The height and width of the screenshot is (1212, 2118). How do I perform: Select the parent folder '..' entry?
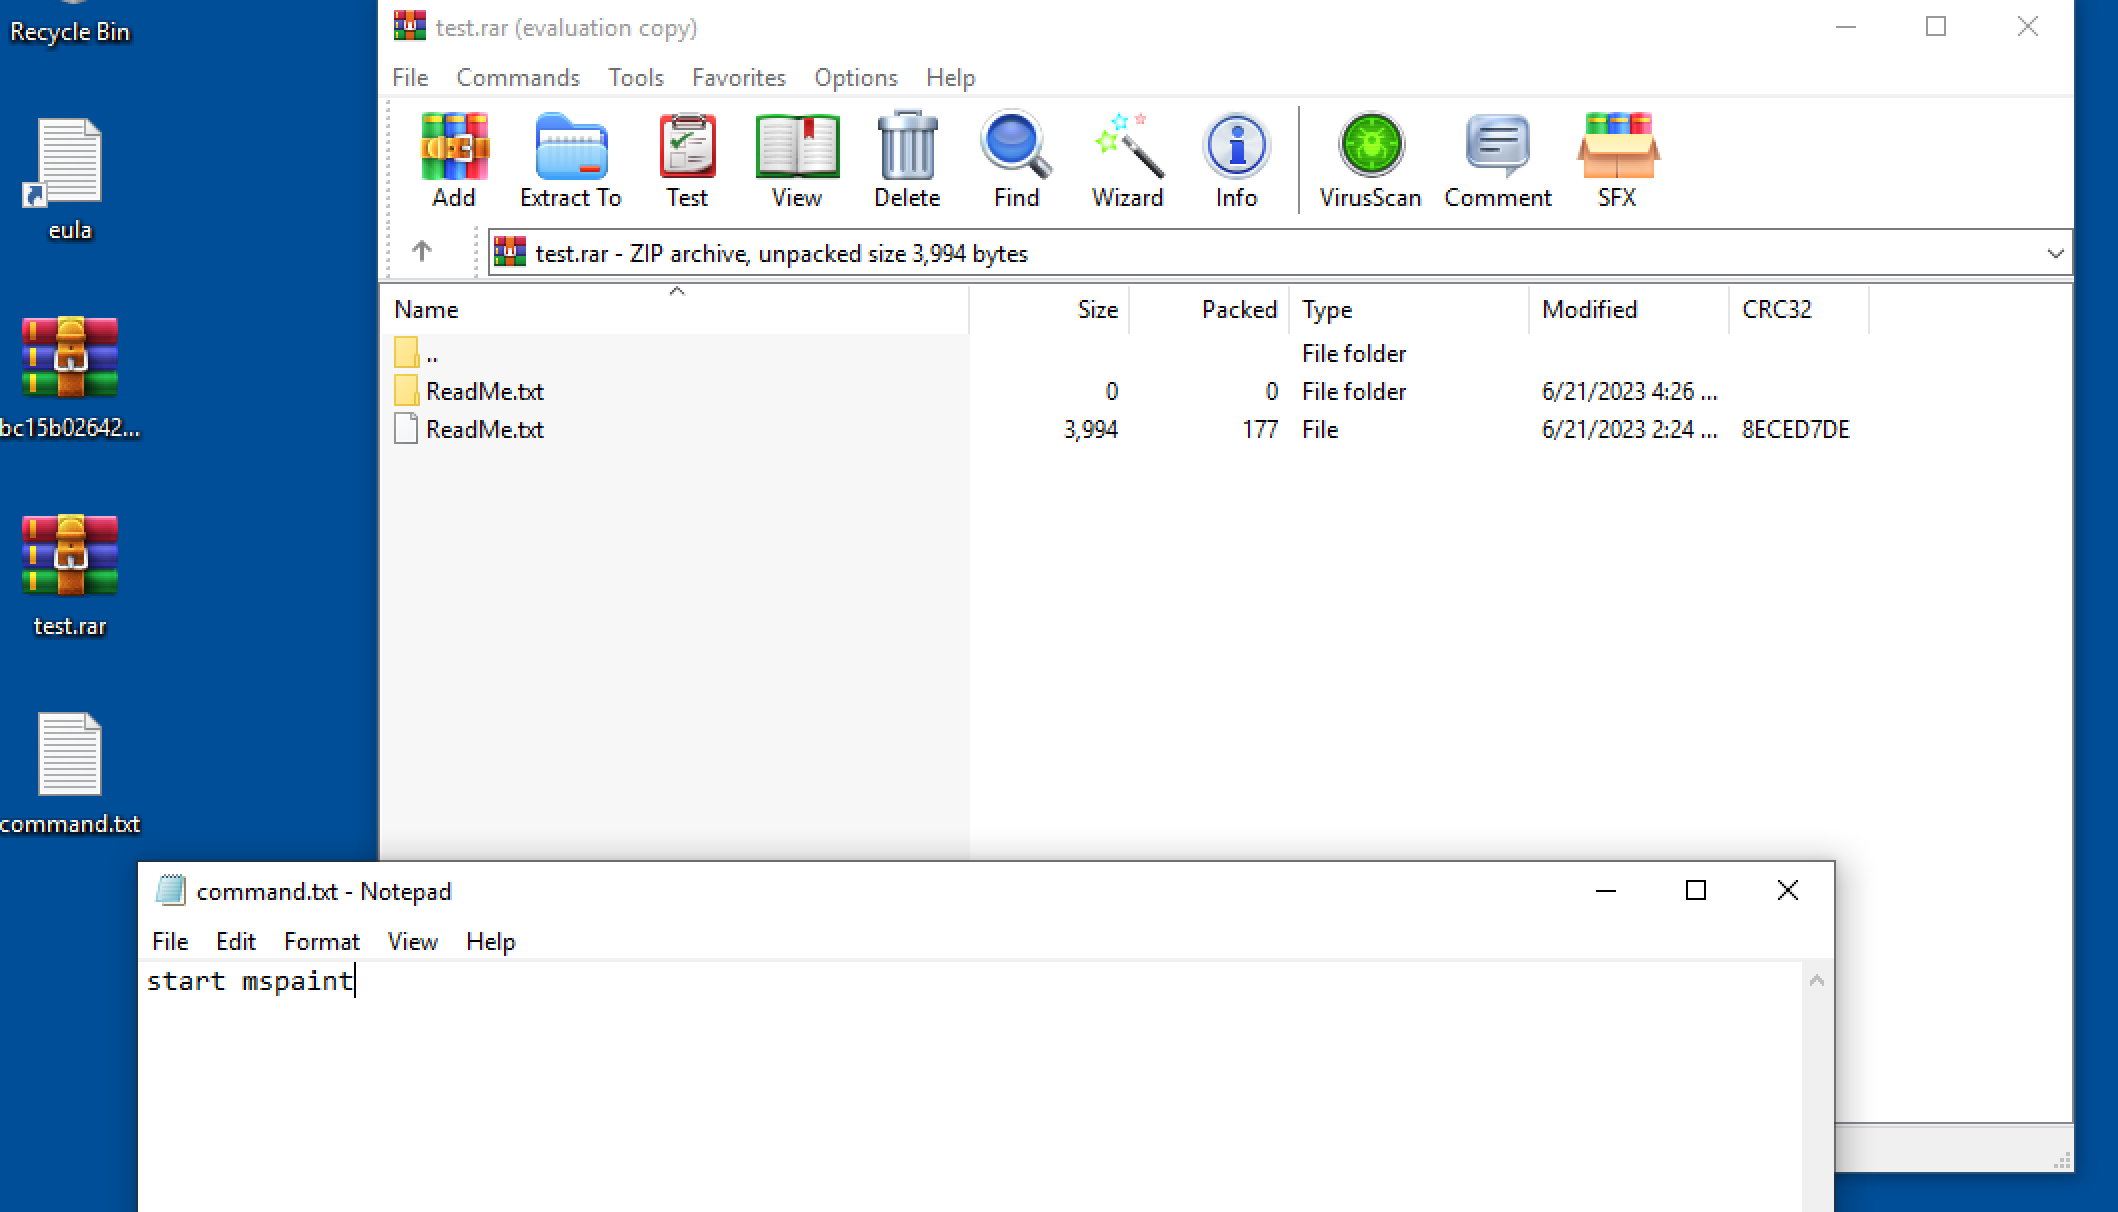click(416, 353)
